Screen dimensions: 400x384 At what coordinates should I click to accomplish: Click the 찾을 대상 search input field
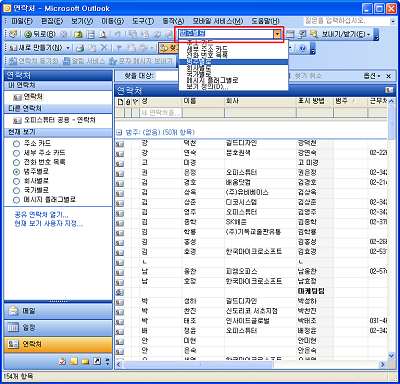(168, 76)
